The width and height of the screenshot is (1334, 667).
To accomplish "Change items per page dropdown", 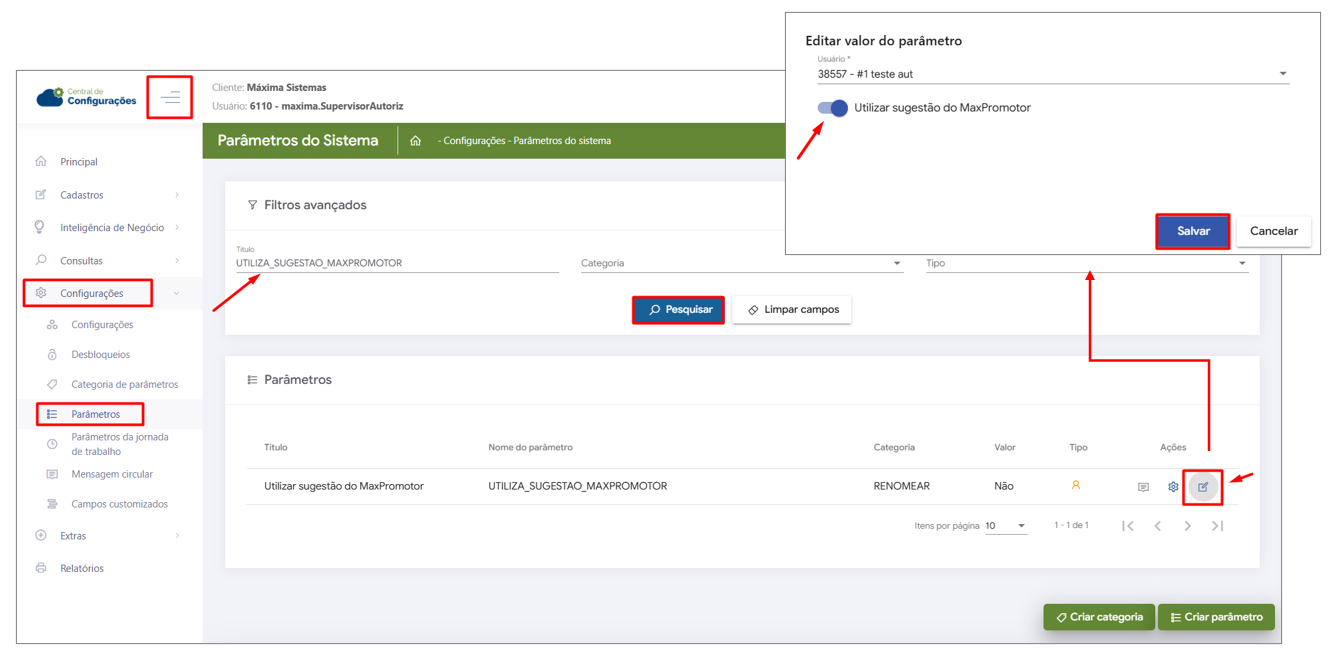I will (1005, 526).
